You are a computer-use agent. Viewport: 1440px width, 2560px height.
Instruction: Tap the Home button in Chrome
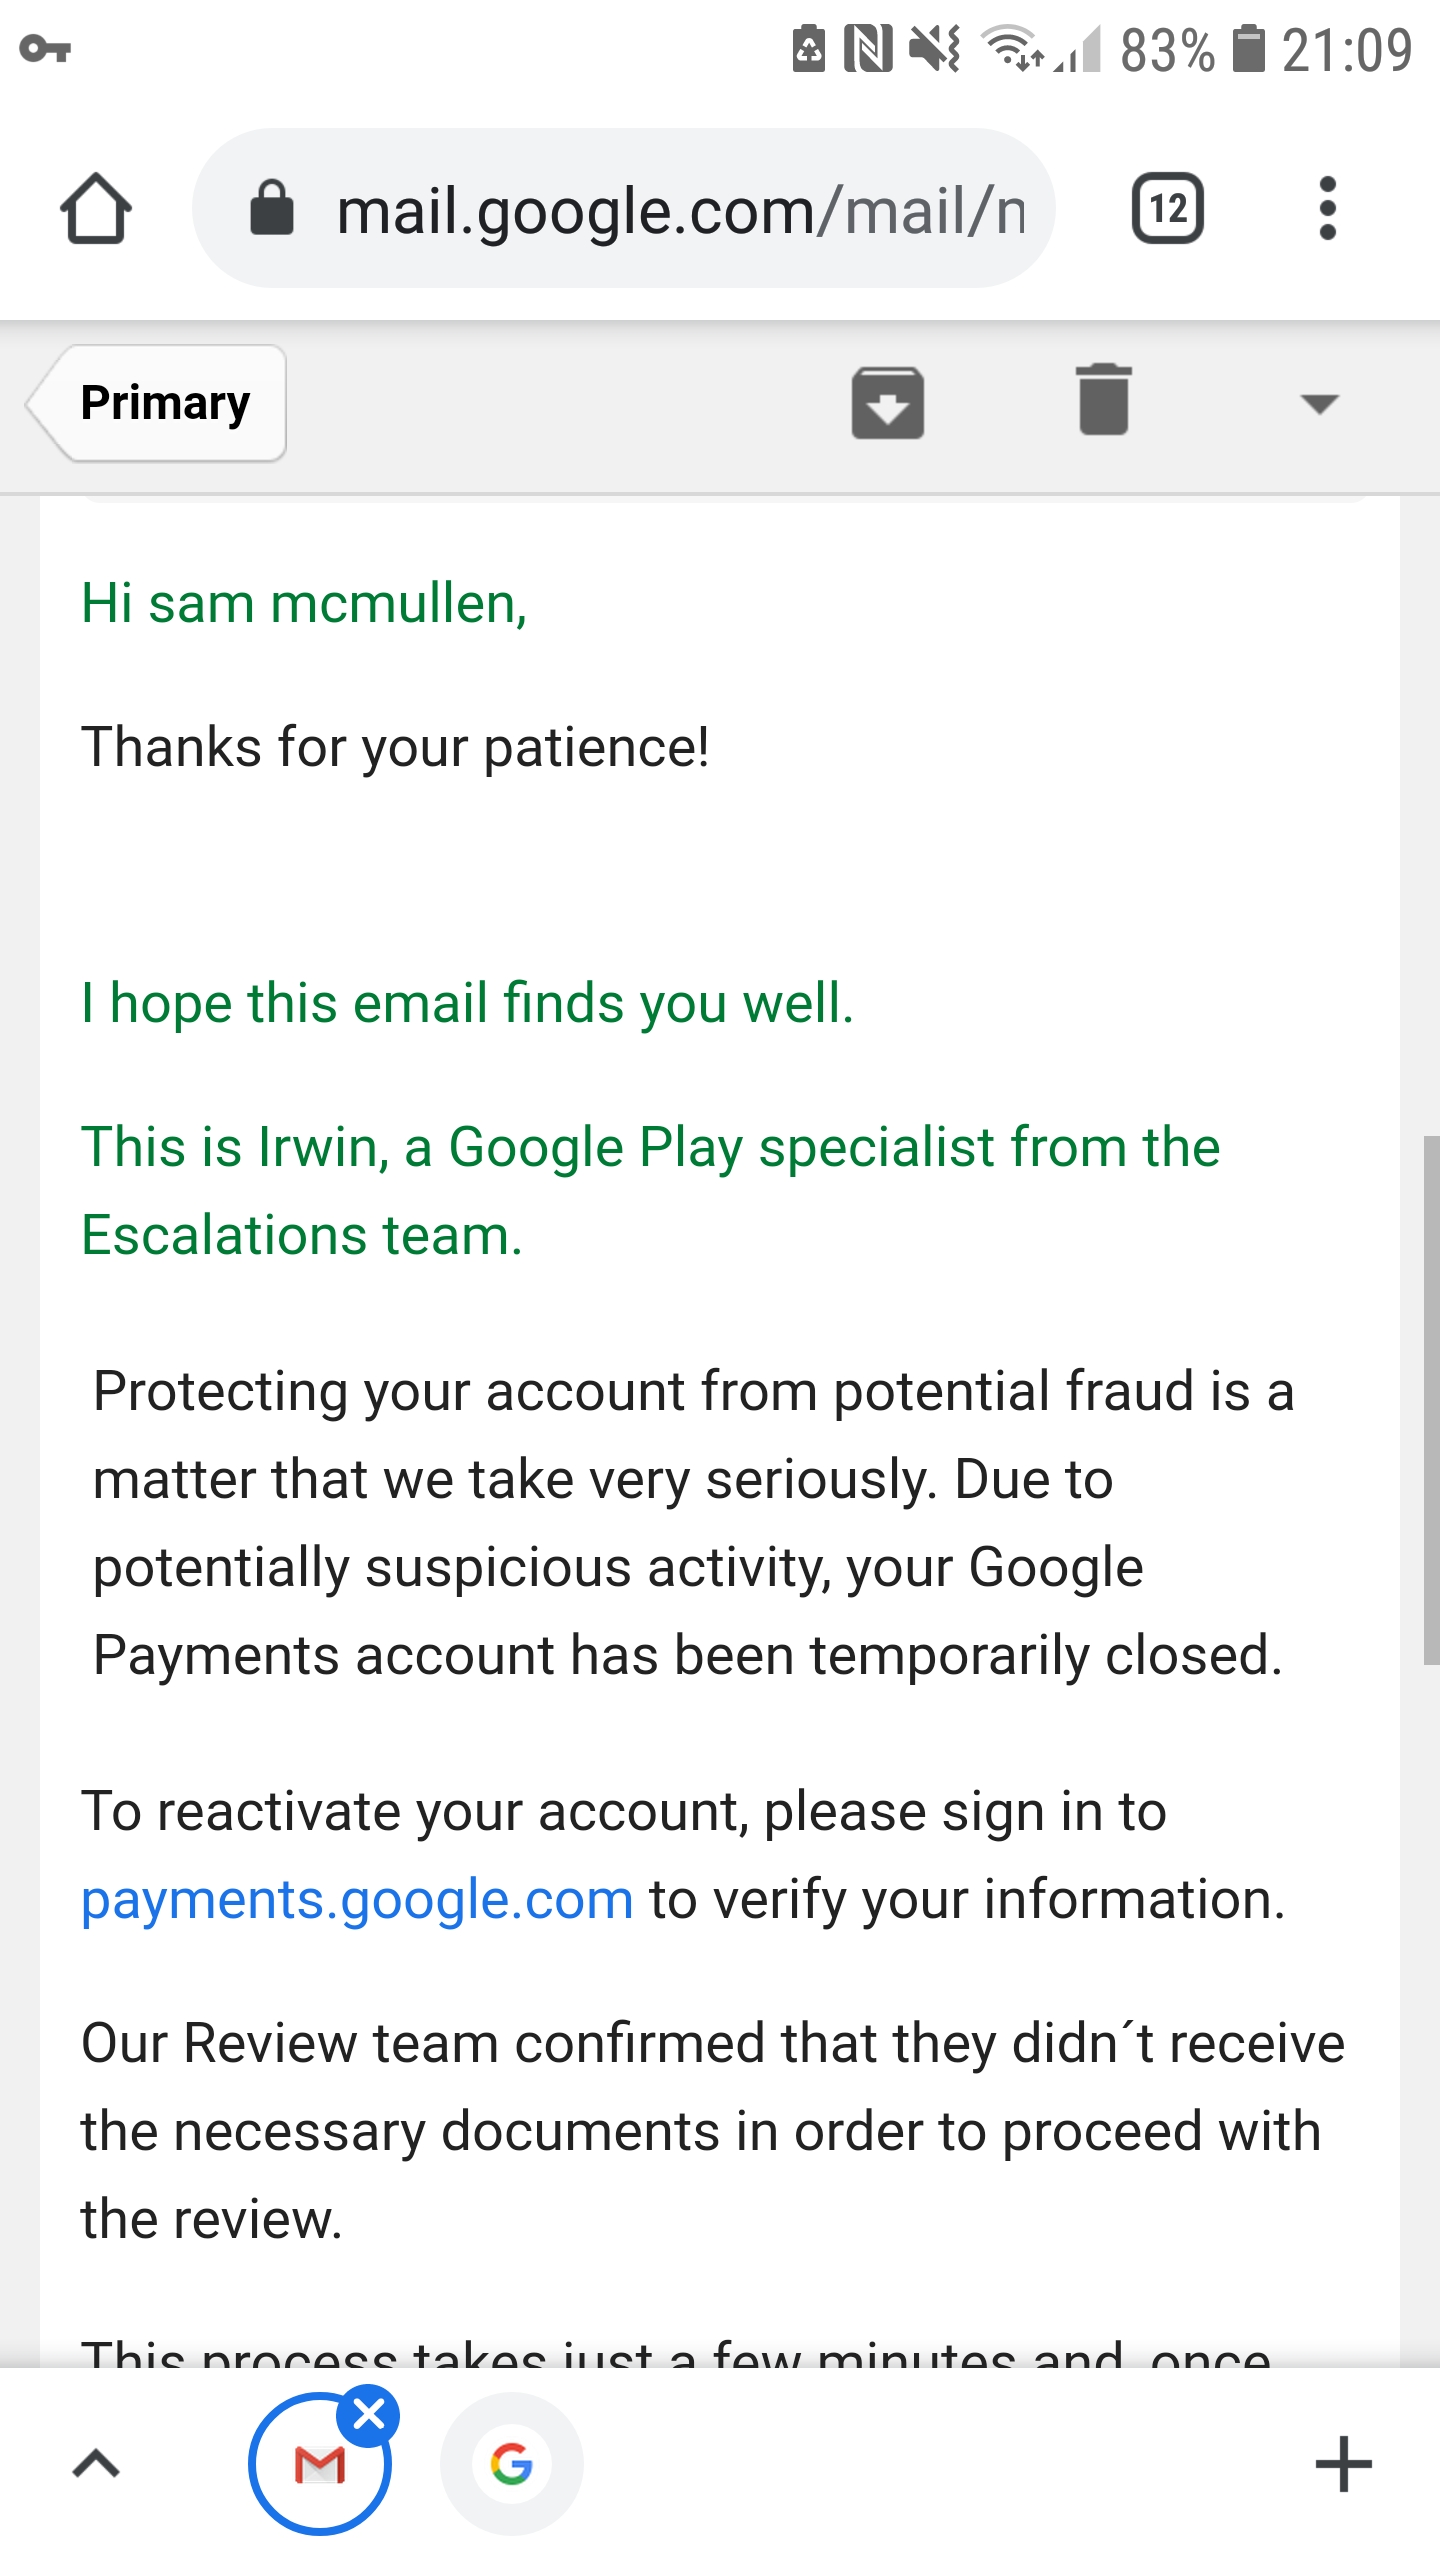click(x=97, y=208)
